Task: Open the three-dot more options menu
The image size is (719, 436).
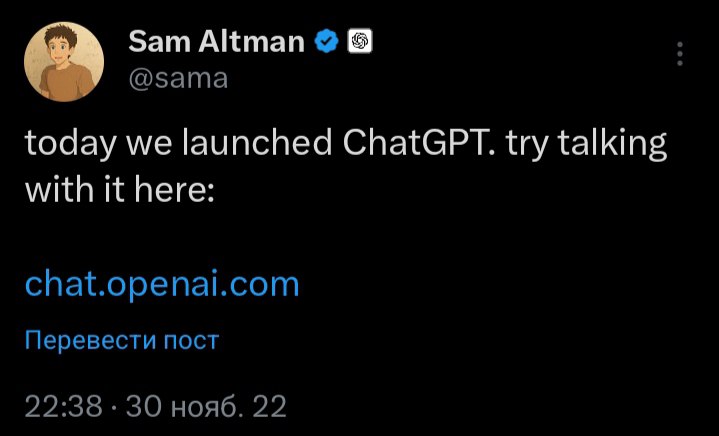Action: point(681,54)
